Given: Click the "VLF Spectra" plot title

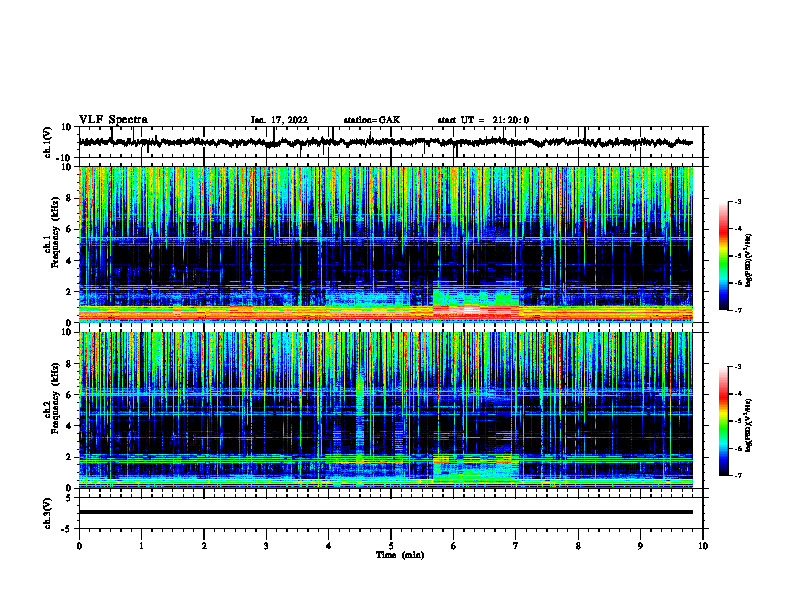Looking at the screenshot, I should pos(113,120).
